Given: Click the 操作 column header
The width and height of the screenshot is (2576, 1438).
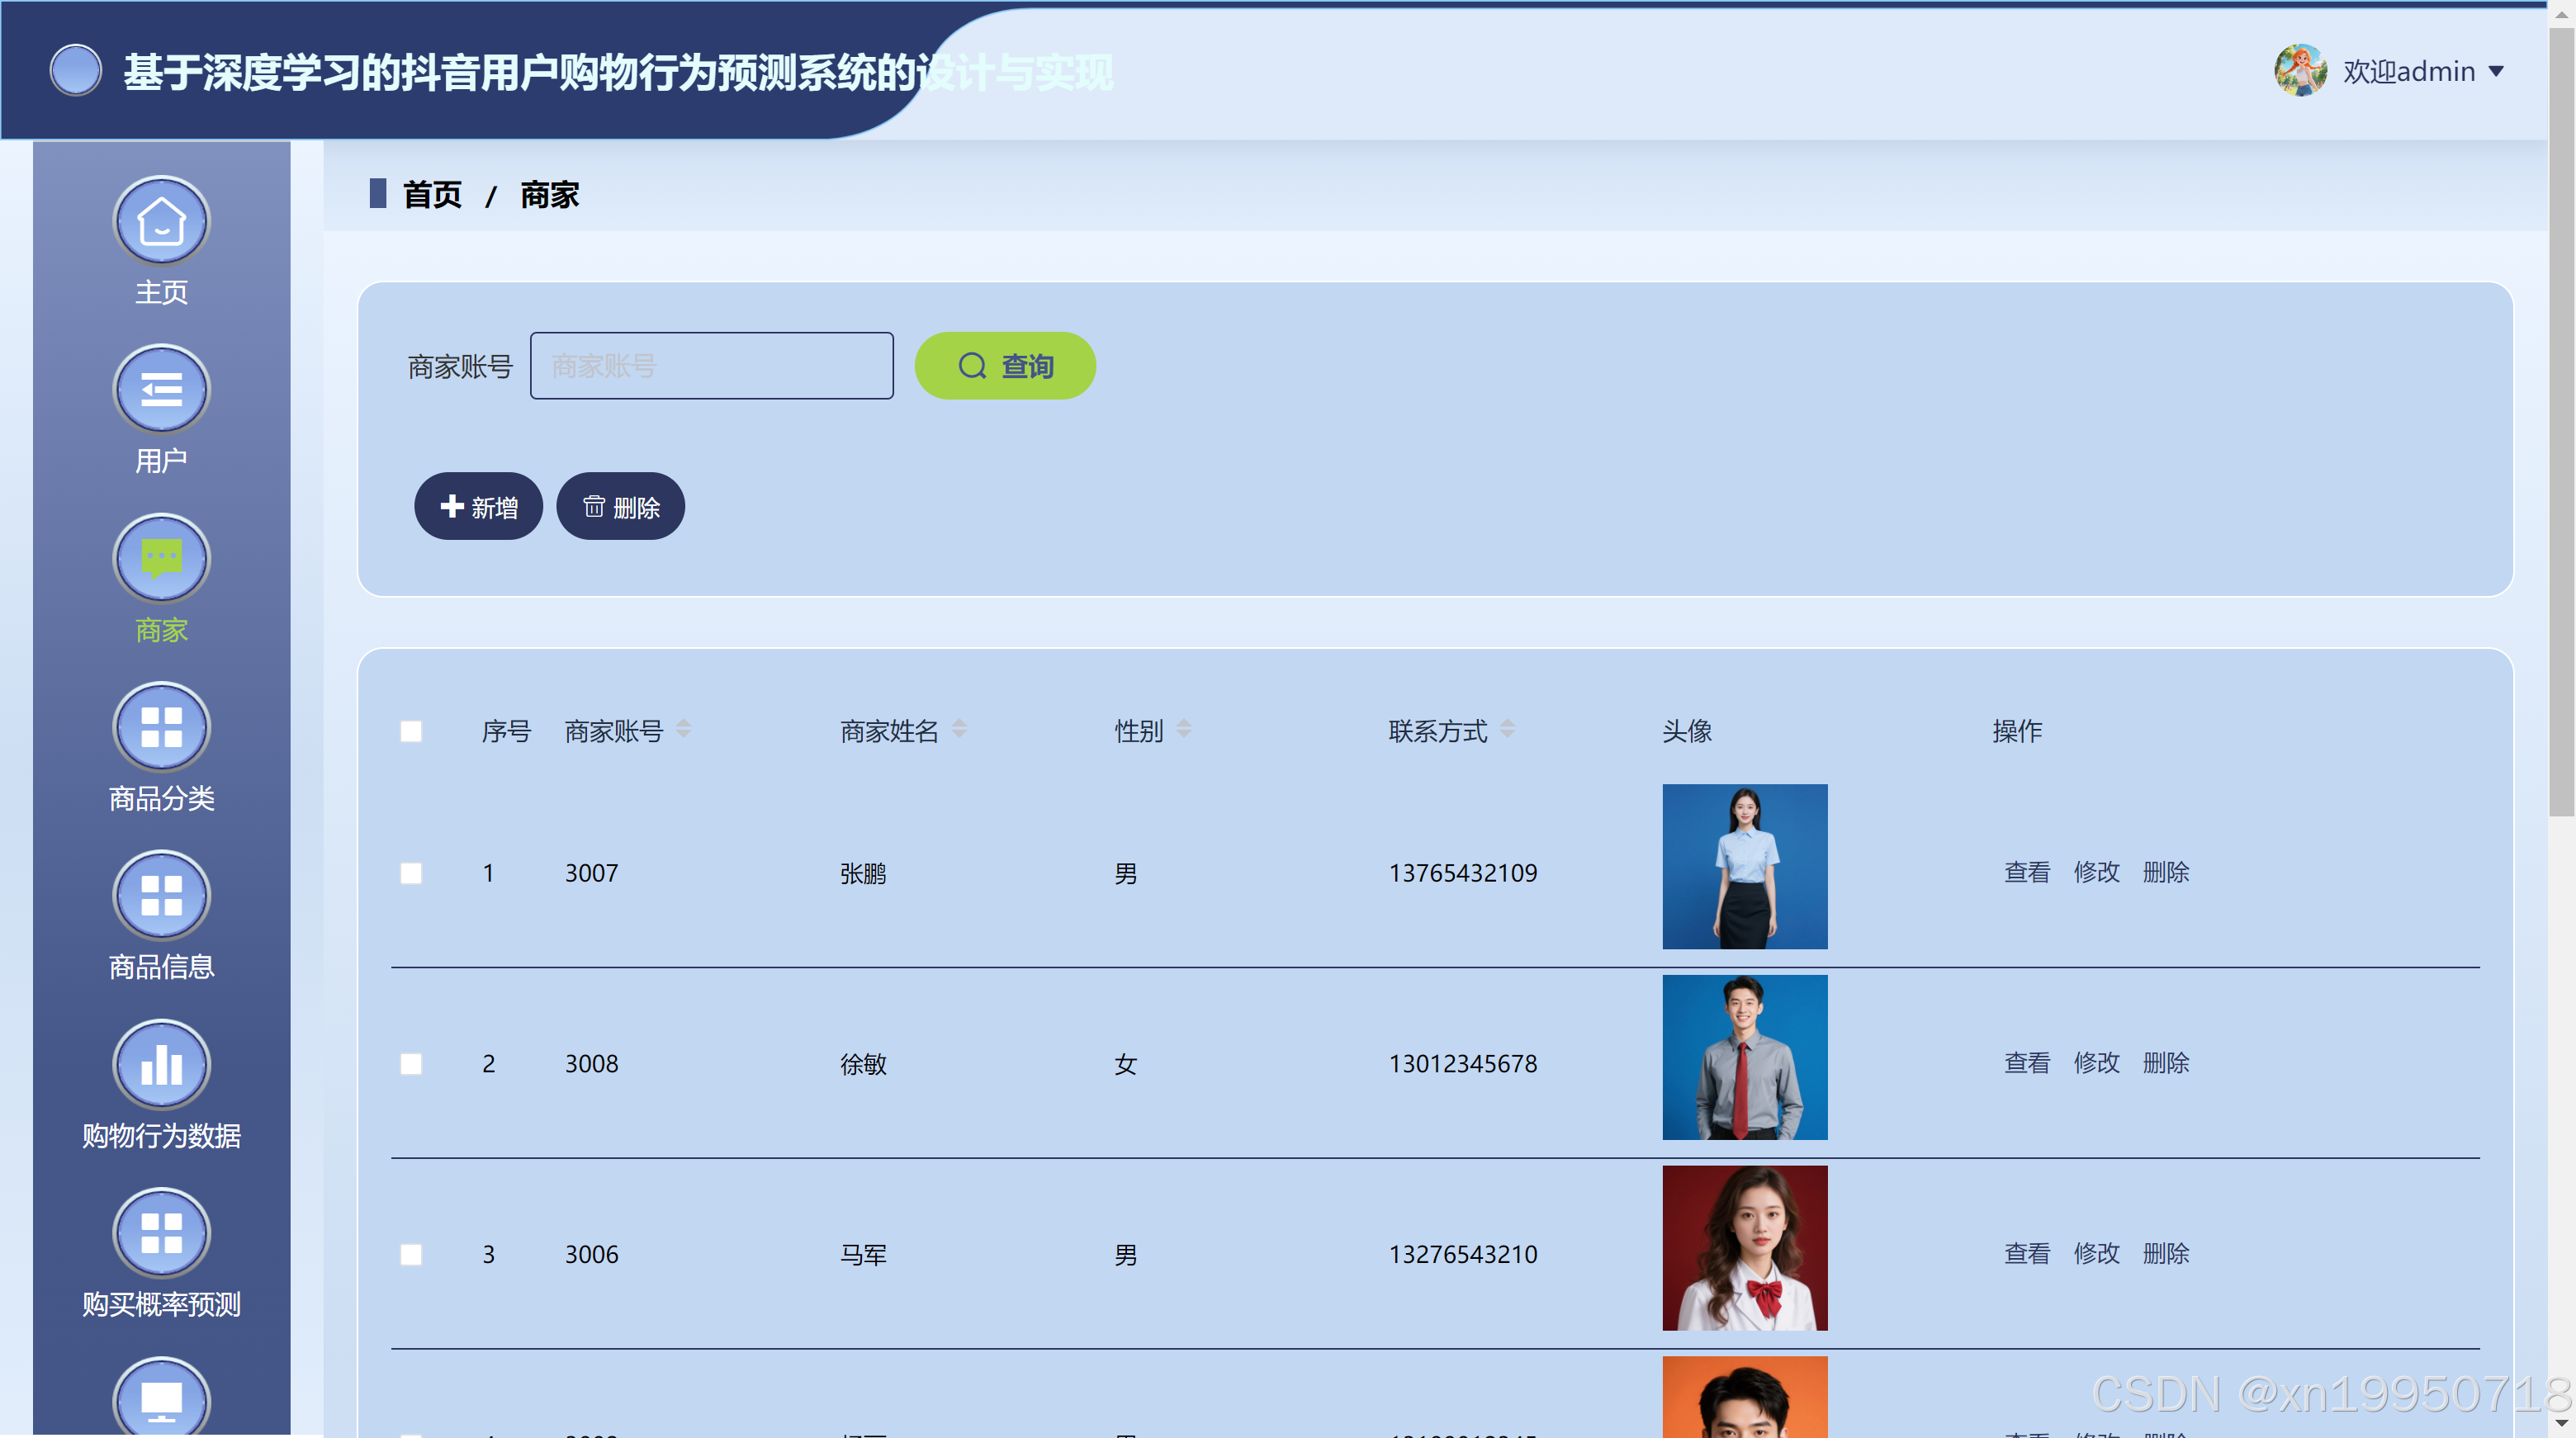Looking at the screenshot, I should point(2017,731).
